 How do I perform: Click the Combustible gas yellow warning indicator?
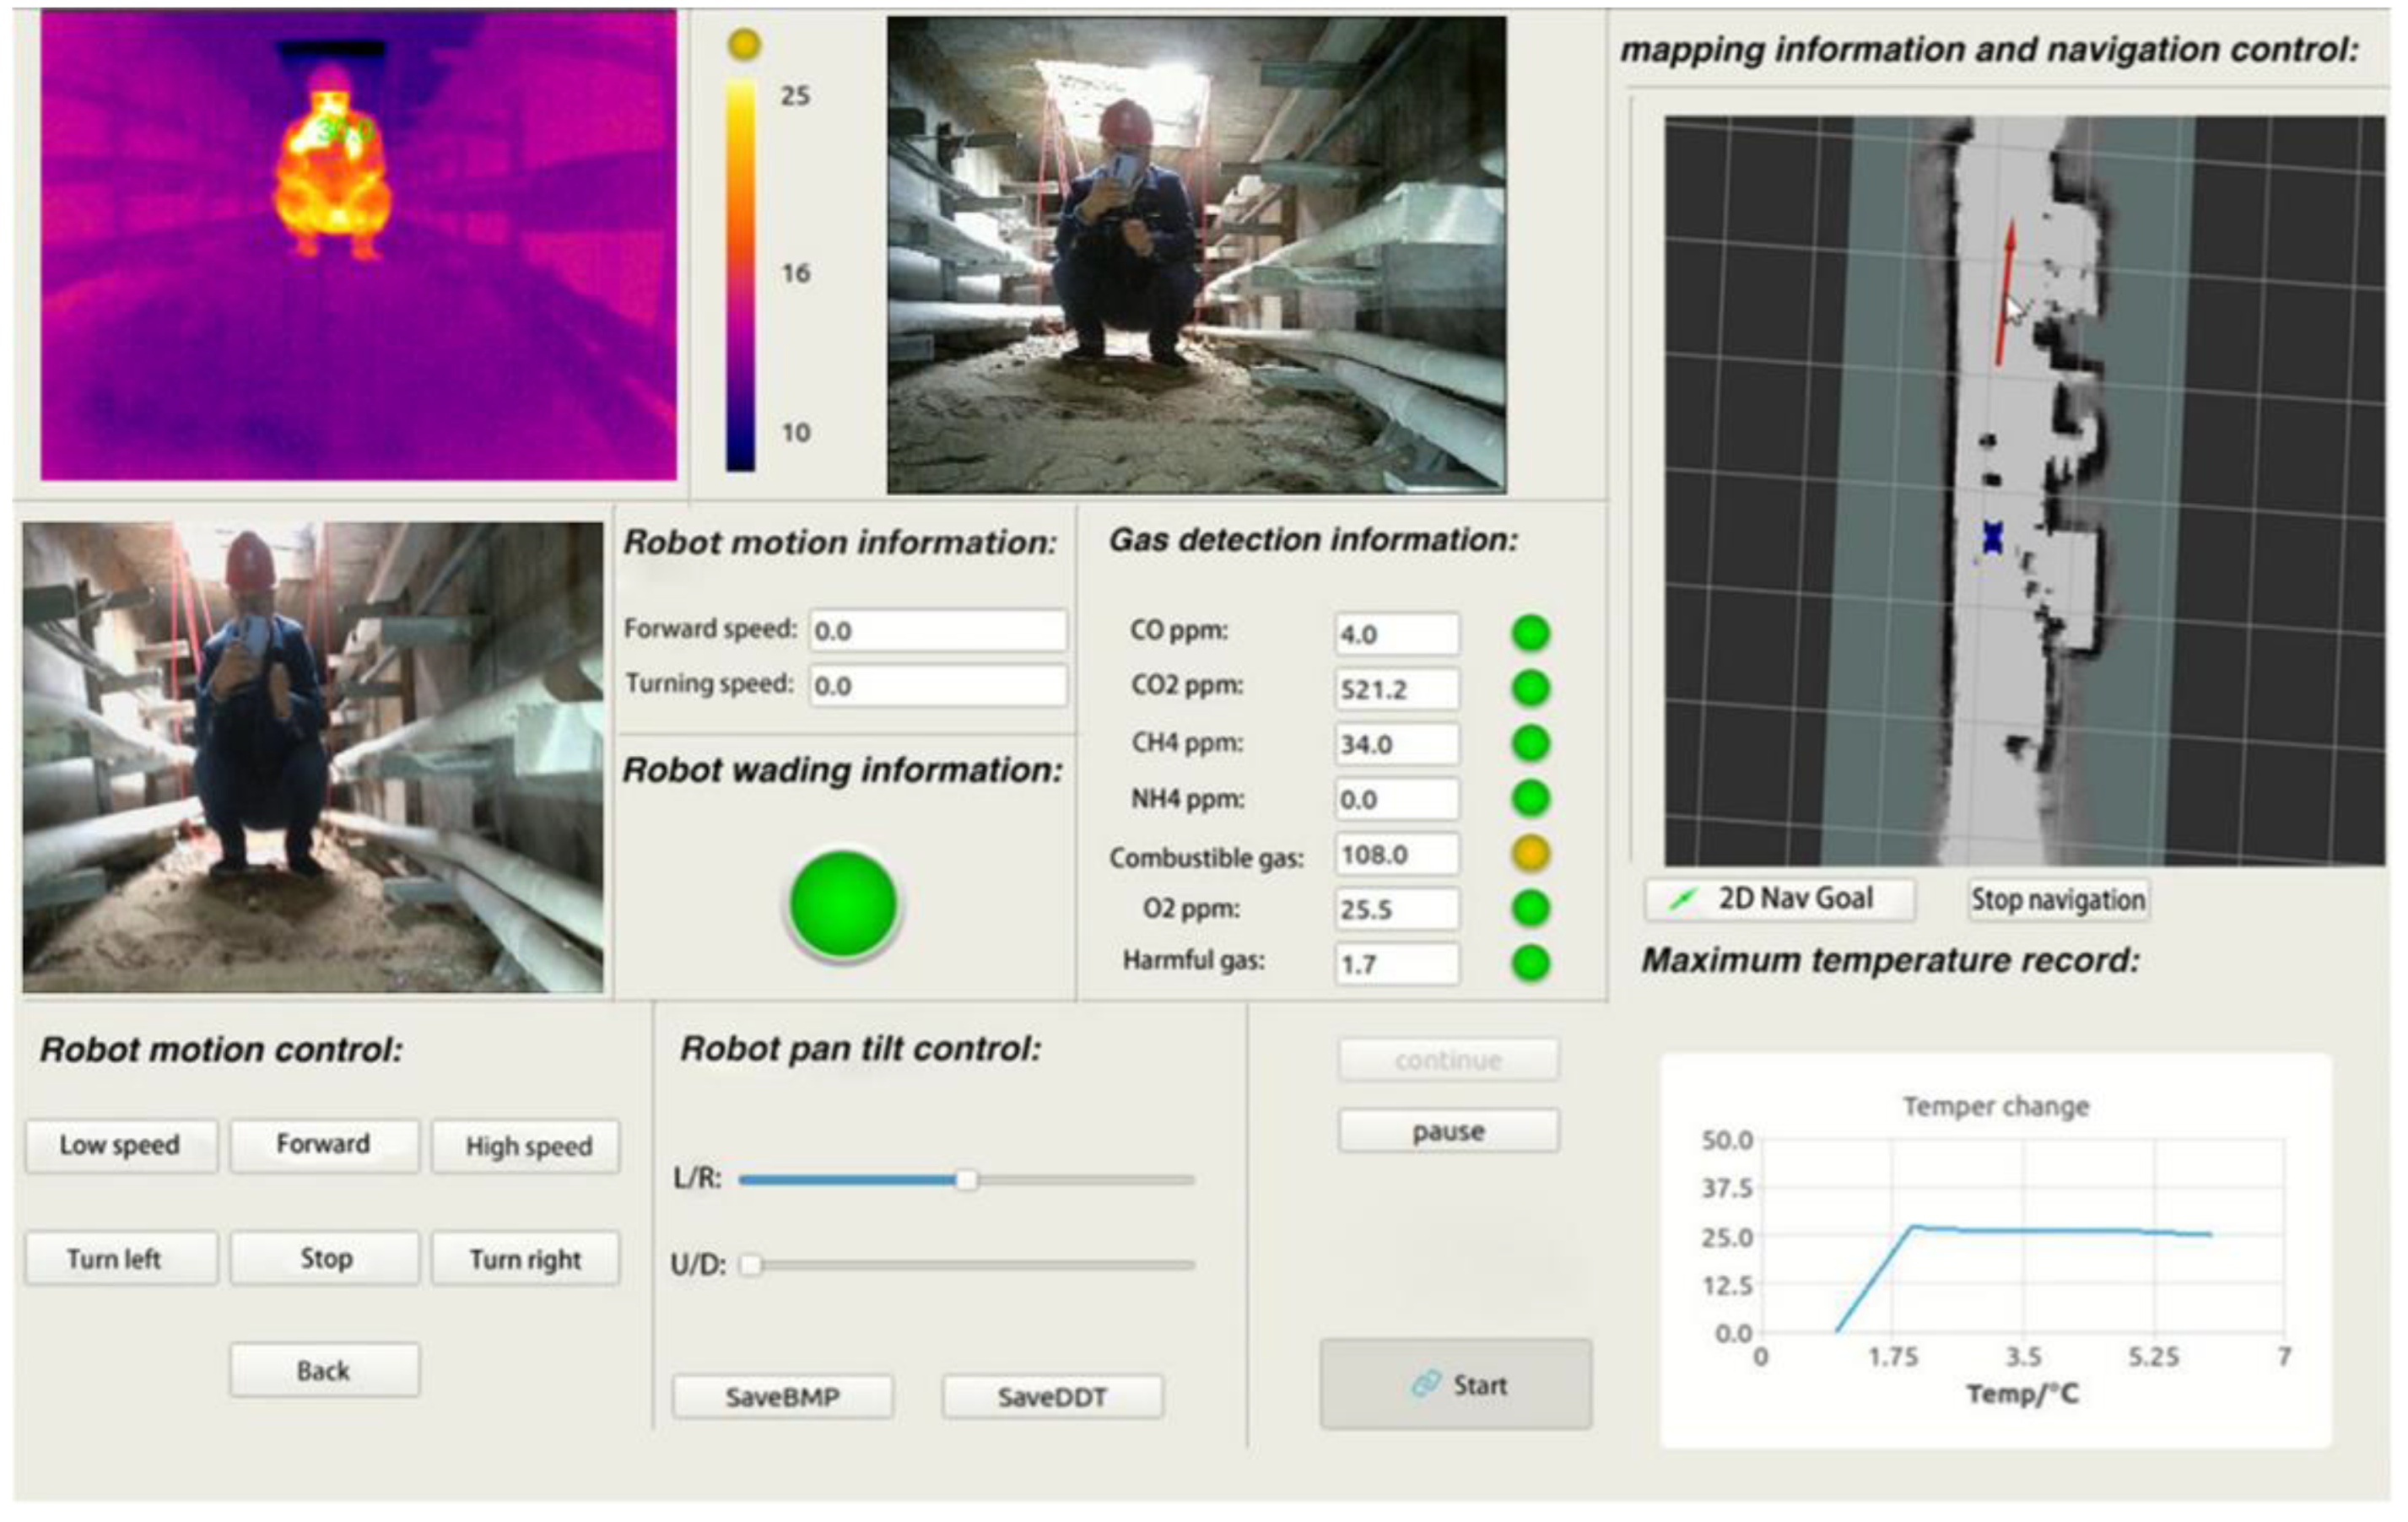pyautogui.click(x=1530, y=853)
